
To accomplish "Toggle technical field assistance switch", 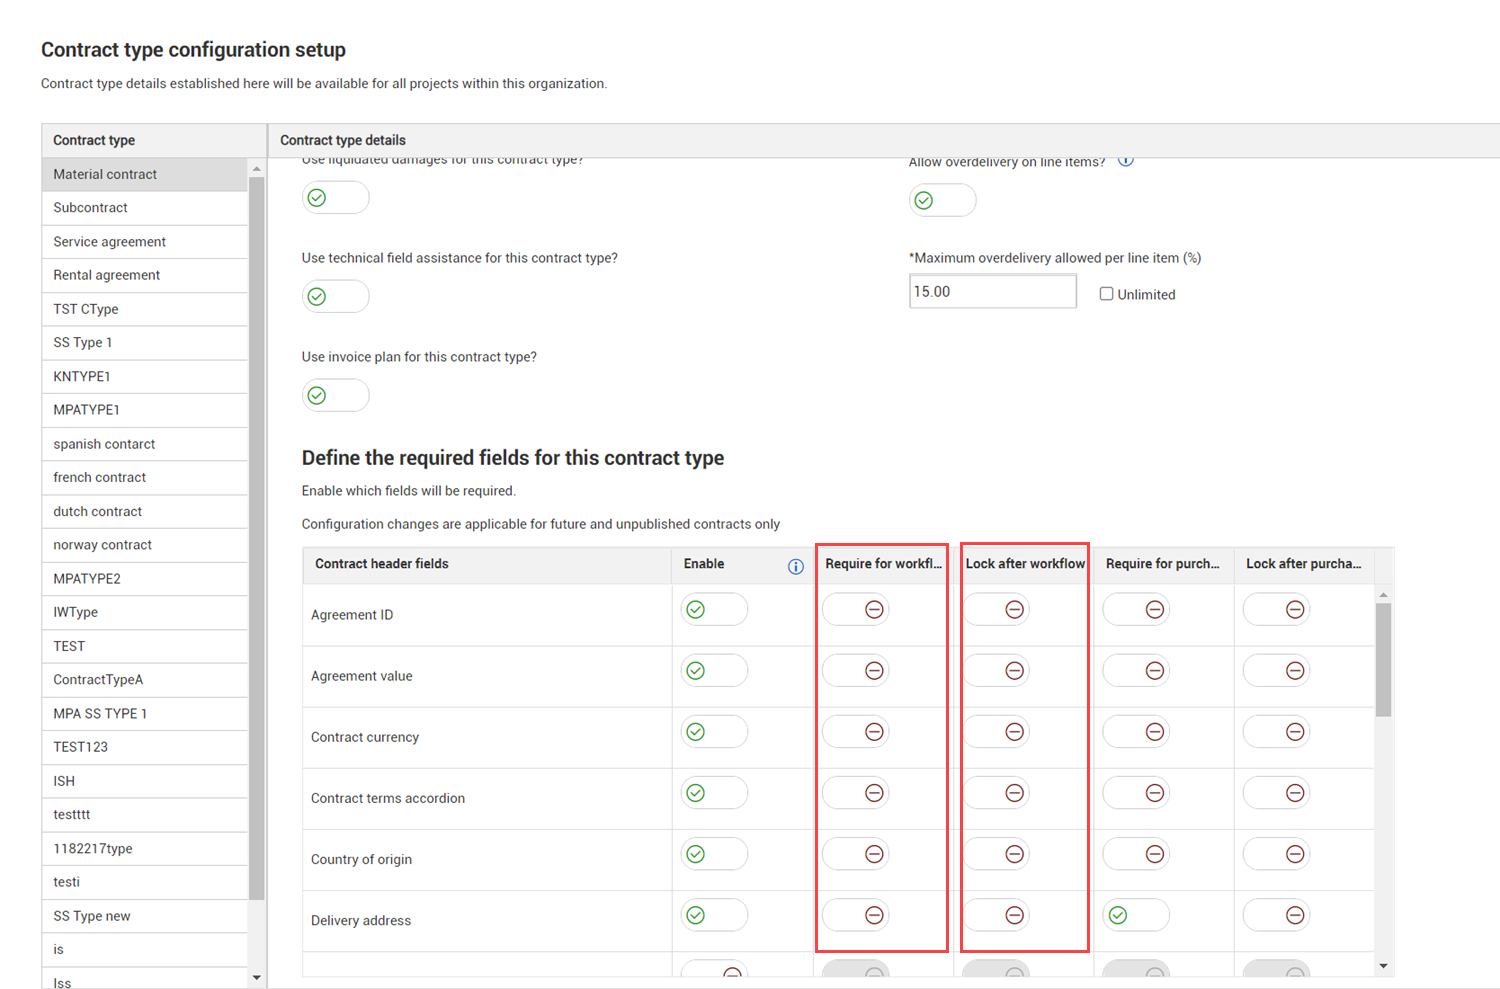I will click(x=336, y=296).
